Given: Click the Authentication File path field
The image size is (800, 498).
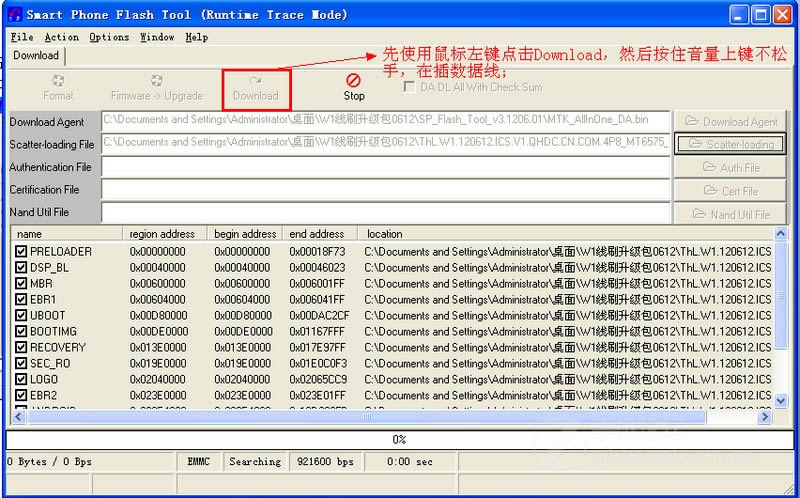Looking at the screenshot, I should (x=385, y=167).
